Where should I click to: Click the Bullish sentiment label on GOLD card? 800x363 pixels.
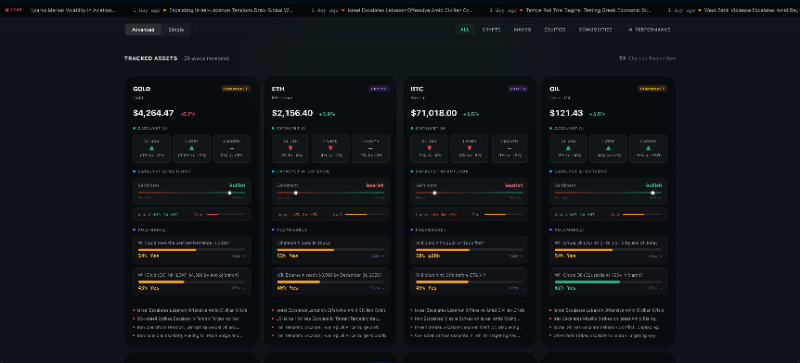pyautogui.click(x=237, y=185)
